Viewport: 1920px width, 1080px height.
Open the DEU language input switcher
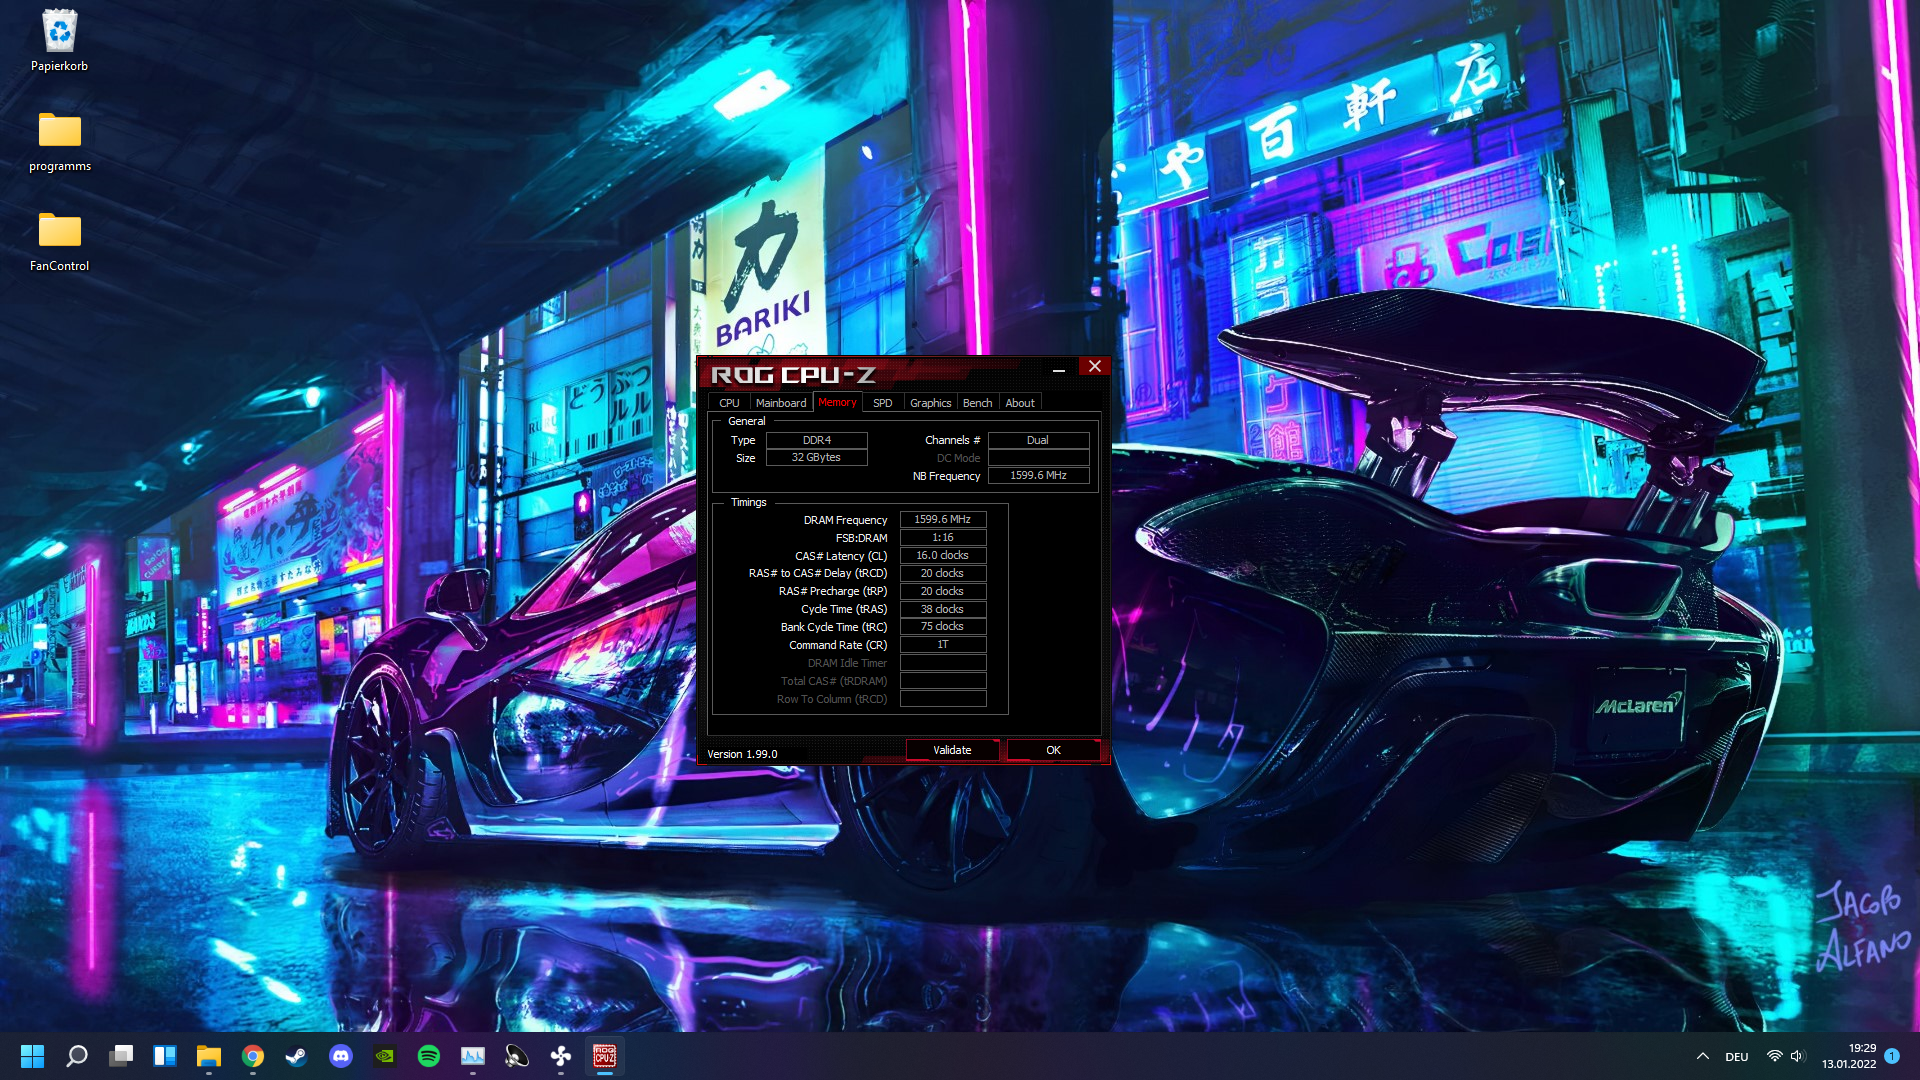point(1736,1057)
